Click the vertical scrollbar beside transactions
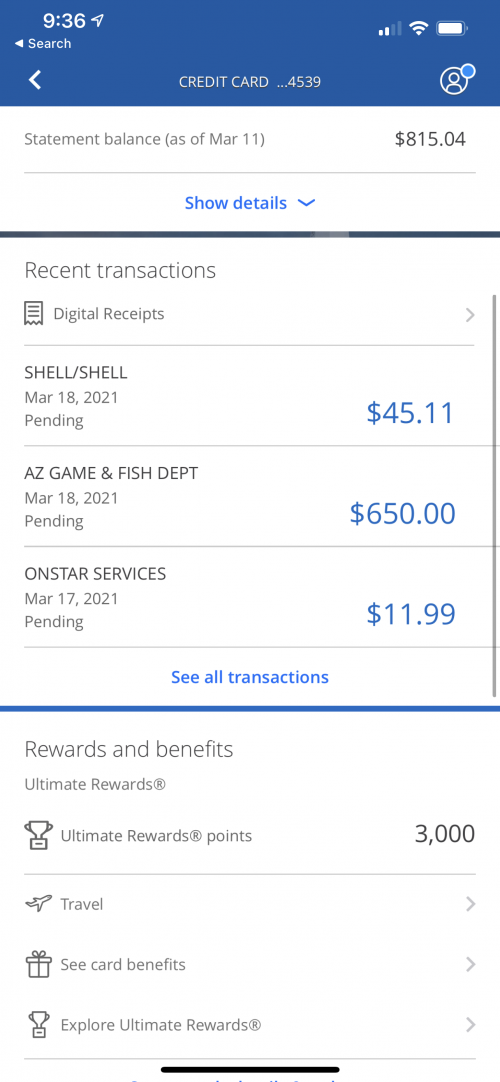The height and width of the screenshot is (1082, 500). pos(494,495)
